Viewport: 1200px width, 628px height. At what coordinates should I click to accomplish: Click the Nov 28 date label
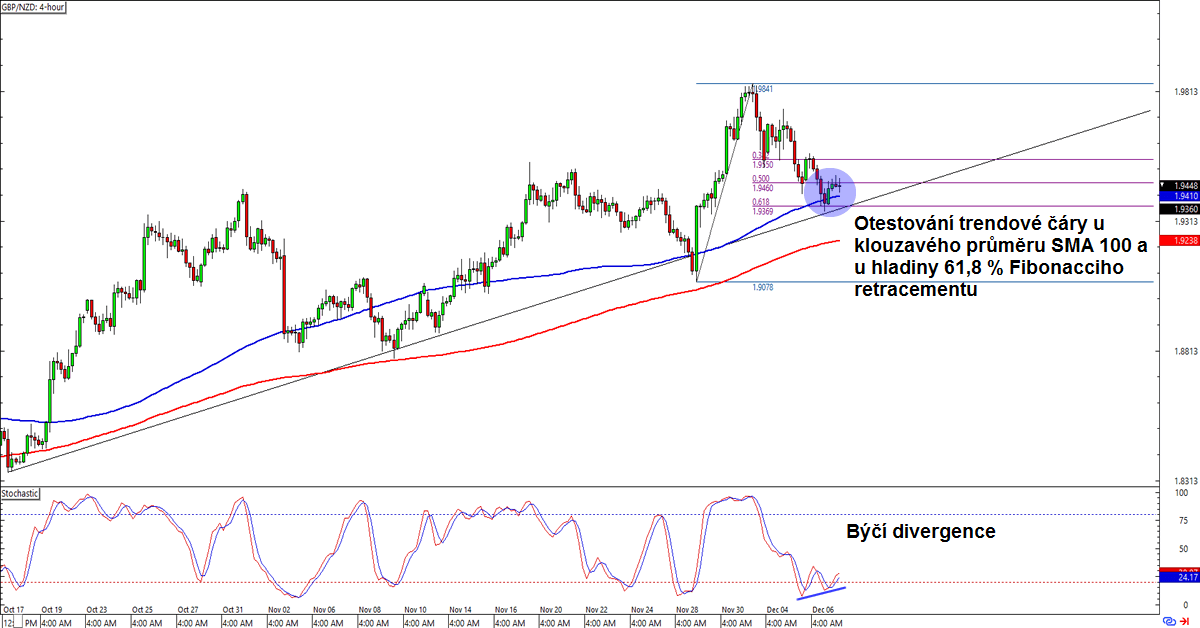[x=687, y=609]
